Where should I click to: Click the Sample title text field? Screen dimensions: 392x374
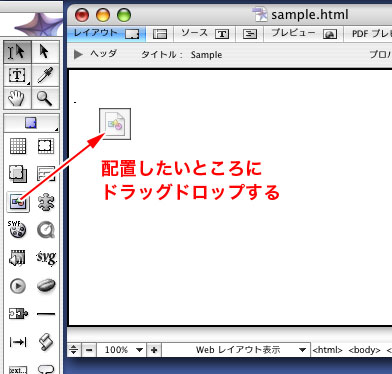point(206,55)
